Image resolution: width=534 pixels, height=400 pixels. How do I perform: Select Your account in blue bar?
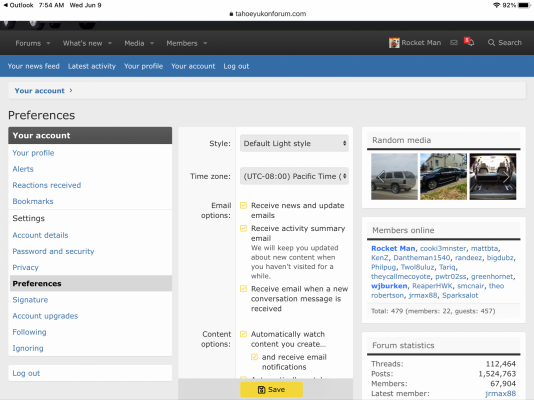tap(193, 66)
